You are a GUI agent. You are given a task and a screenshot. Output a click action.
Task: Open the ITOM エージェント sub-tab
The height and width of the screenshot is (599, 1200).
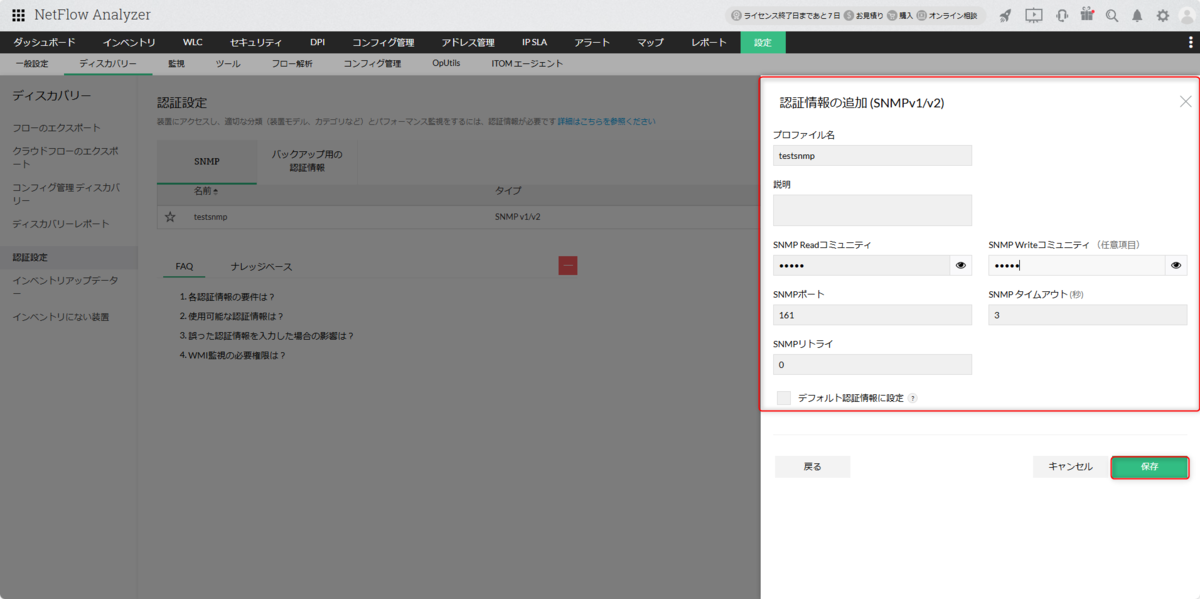[527, 63]
